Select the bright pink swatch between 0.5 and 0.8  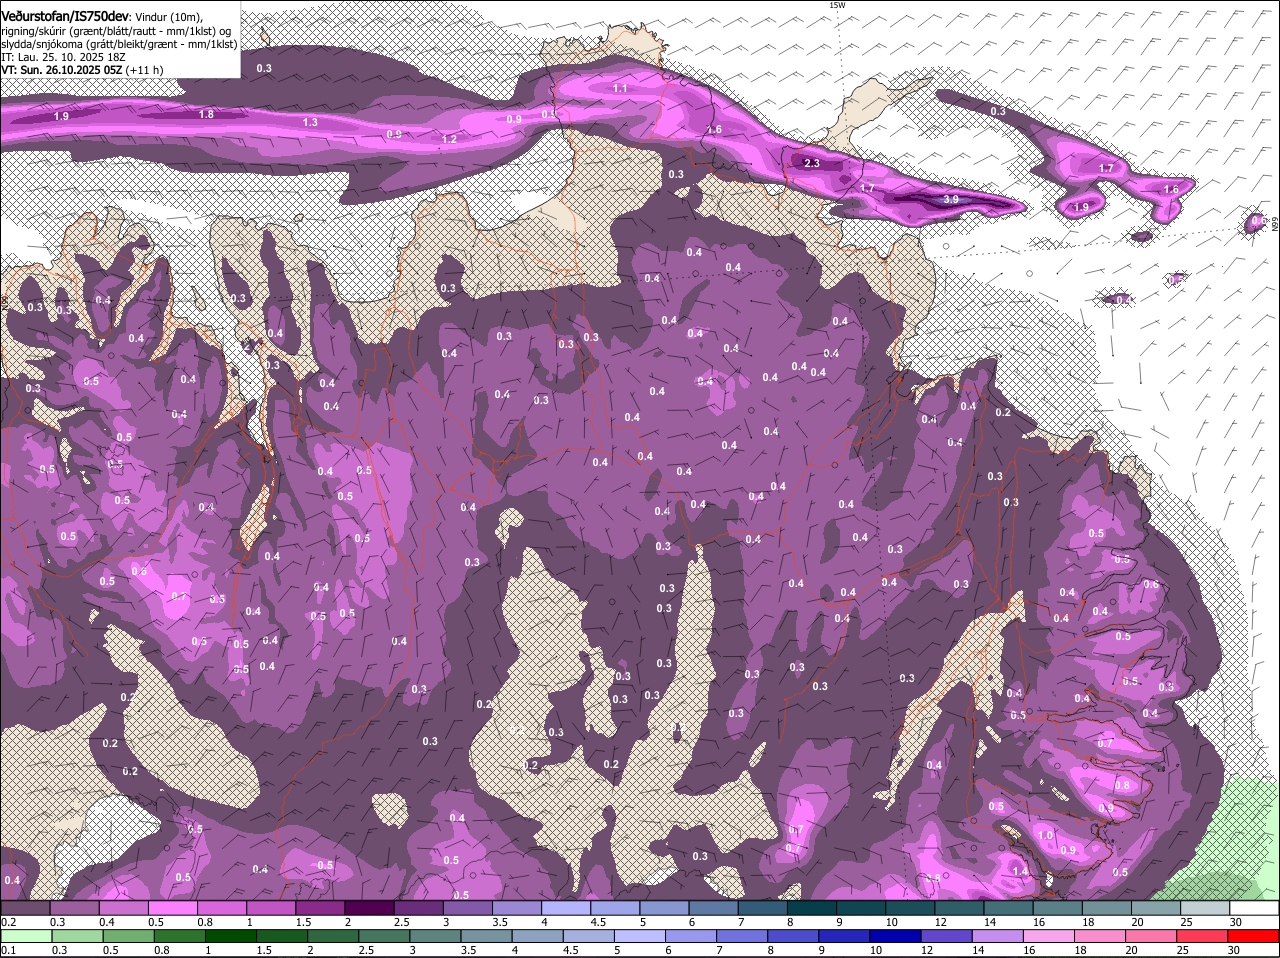click(171, 908)
